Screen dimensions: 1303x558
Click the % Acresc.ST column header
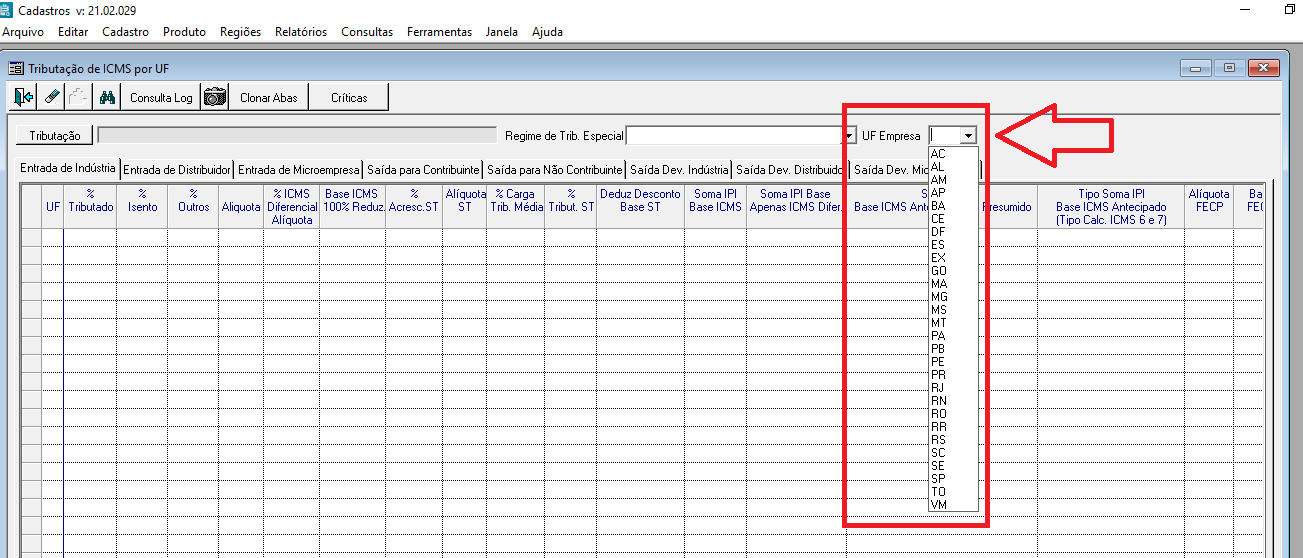(413, 207)
